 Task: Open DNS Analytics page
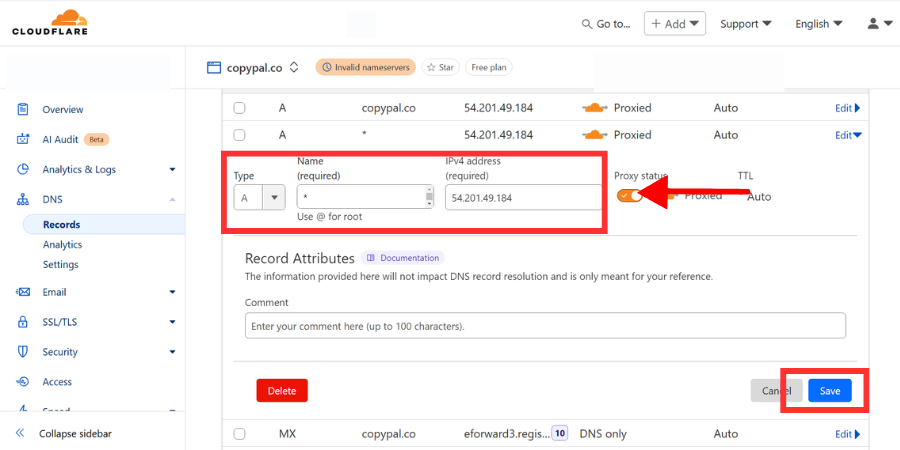(x=63, y=245)
